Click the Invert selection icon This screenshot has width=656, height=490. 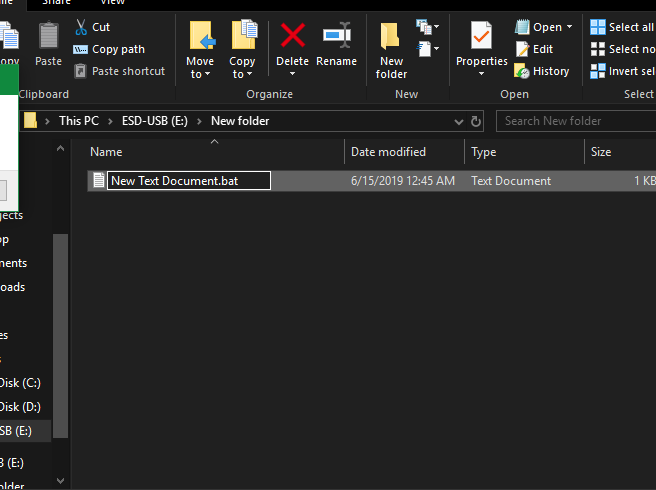(597, 71)
